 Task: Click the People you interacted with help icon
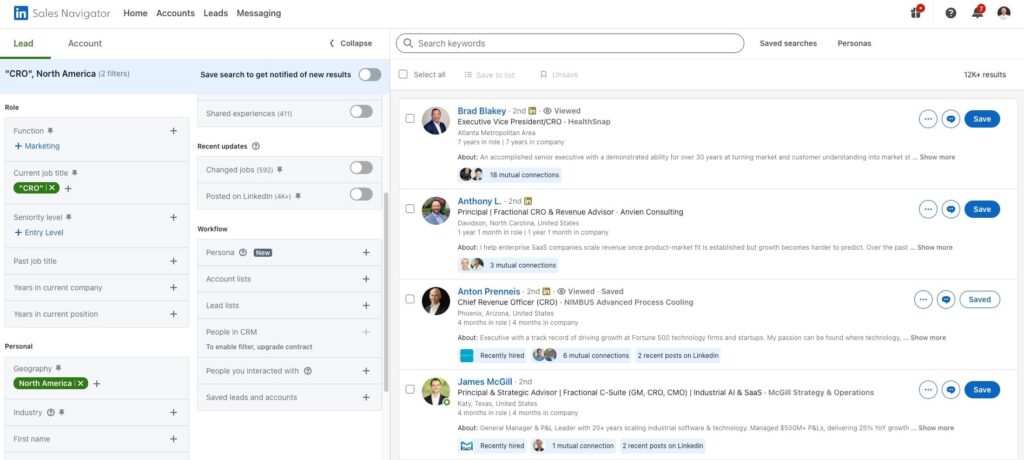click(308, 371)
